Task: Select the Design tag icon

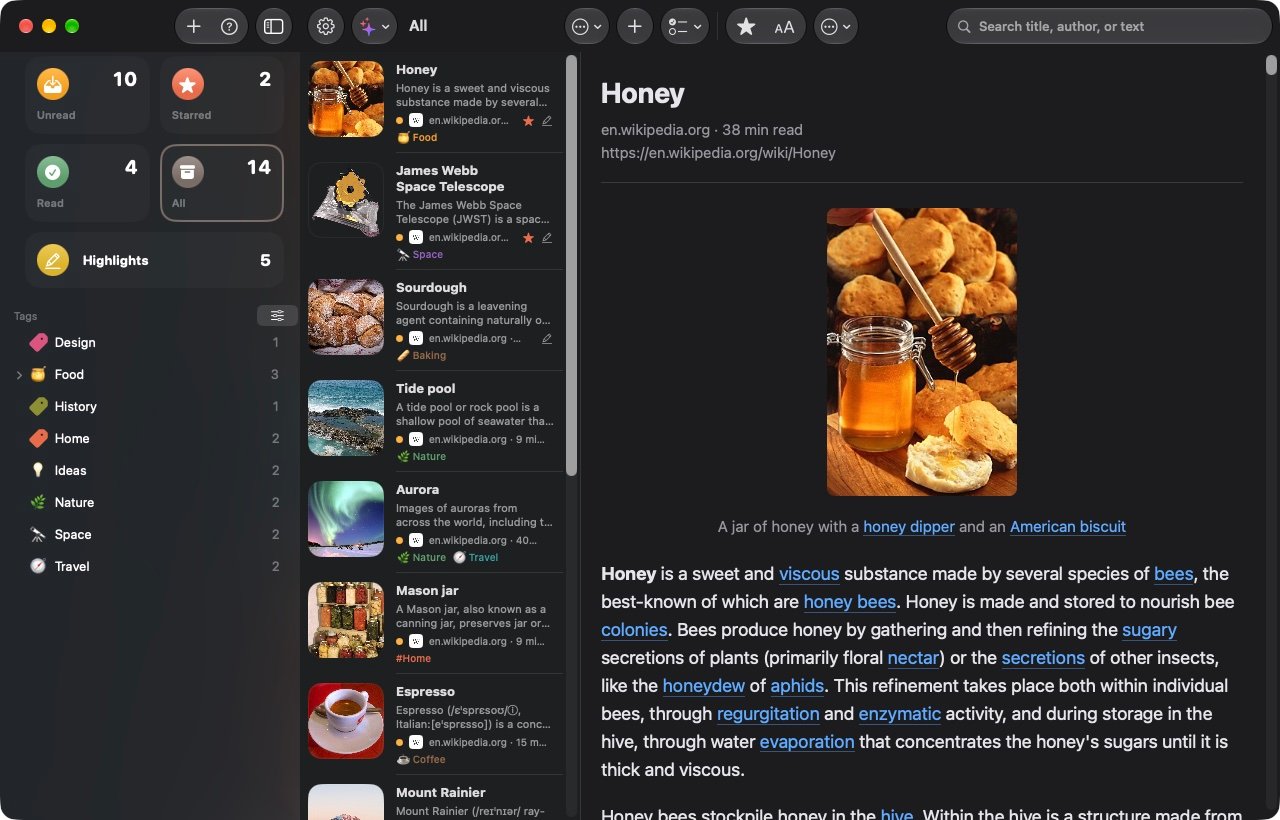Action: coord(38,343)
